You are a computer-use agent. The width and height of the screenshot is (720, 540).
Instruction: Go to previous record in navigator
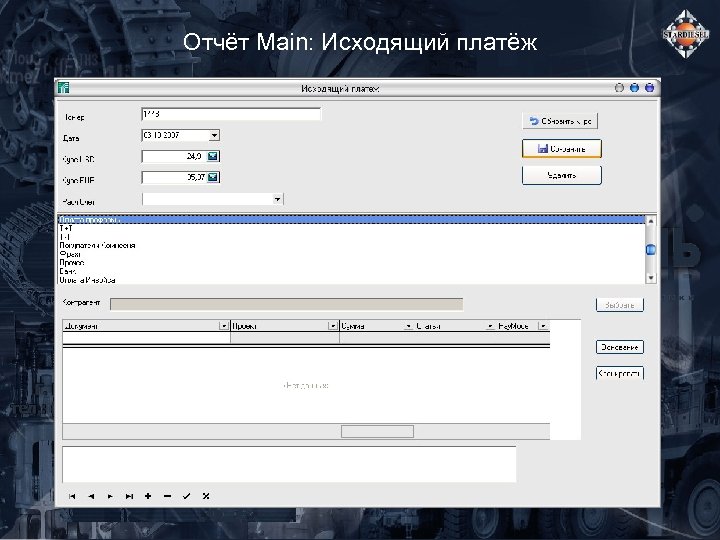tap(91, 496)
